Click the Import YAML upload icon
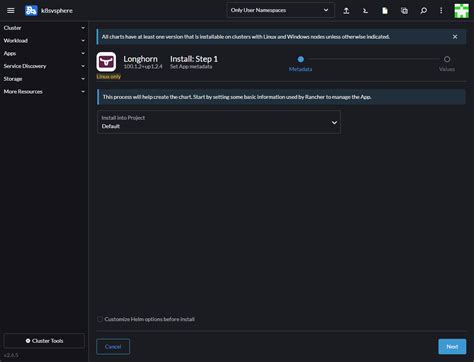Viewport: 474px width, 362px height. point(346,11)
